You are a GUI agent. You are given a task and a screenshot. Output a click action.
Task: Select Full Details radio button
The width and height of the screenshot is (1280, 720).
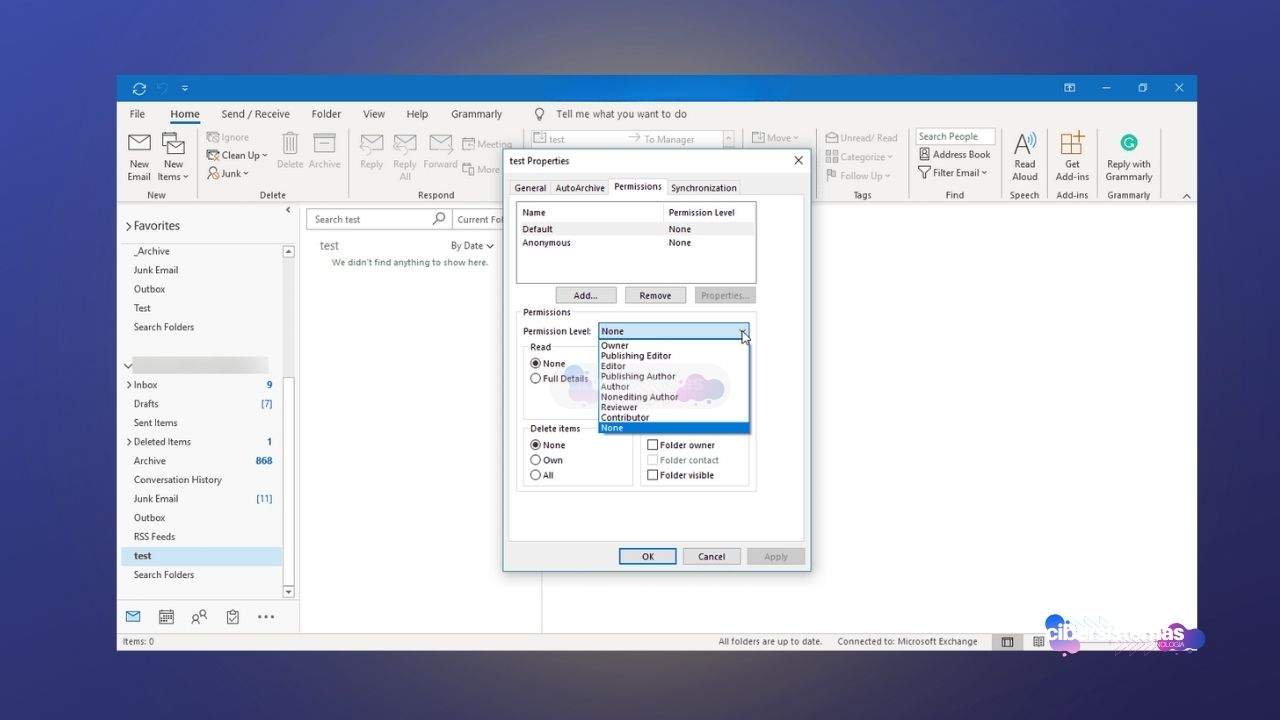536,379
